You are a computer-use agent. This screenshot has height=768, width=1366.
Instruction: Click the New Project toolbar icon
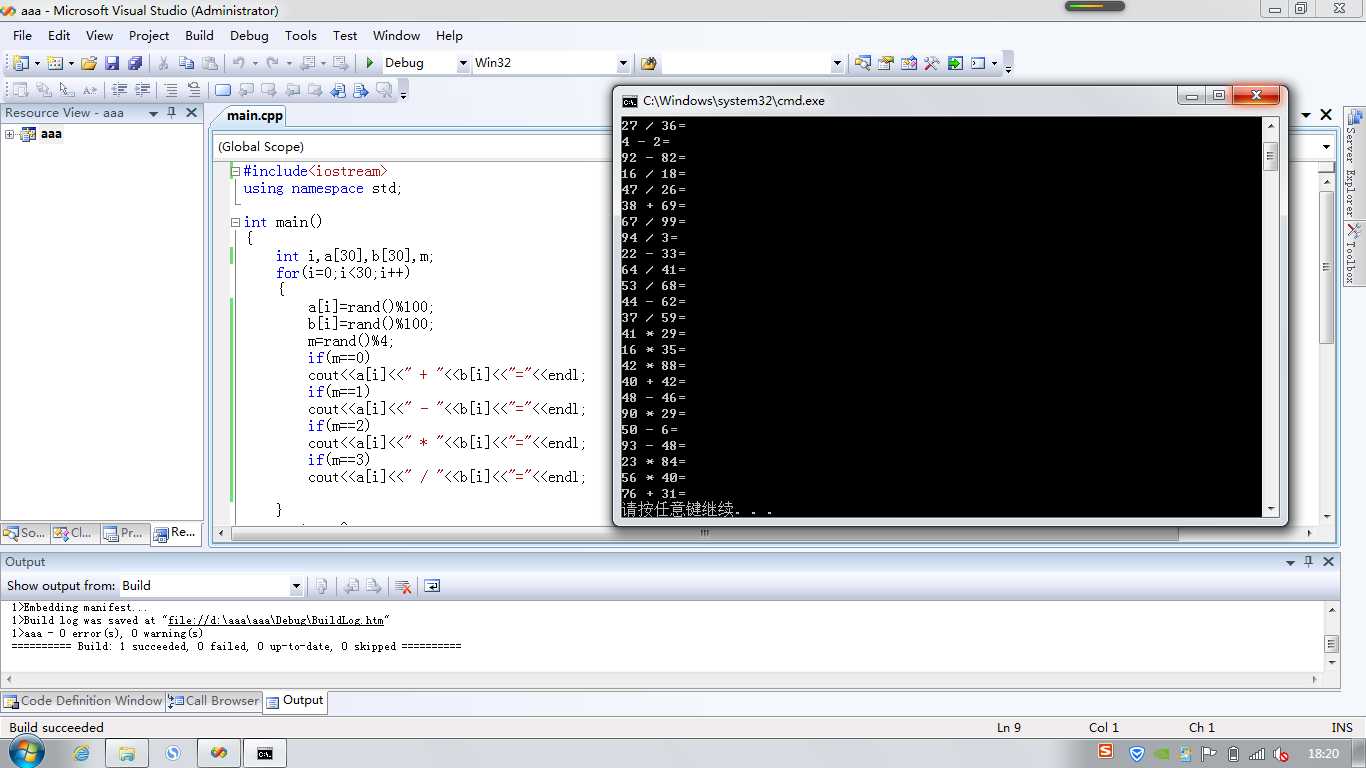[x=21, y=63]
